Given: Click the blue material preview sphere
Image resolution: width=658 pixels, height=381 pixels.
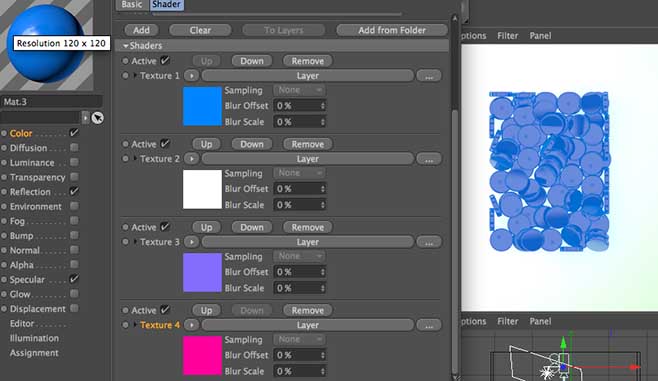Looking at the screenshot, I should pyautogui.click(x=46, y=44).
